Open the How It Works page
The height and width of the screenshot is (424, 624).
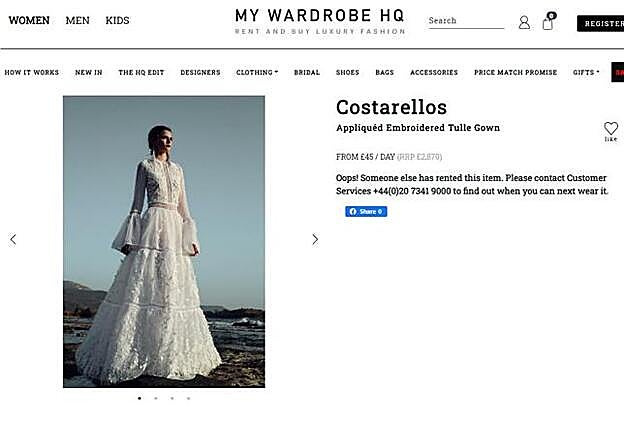pyautogui.click(x=32, y=73)
